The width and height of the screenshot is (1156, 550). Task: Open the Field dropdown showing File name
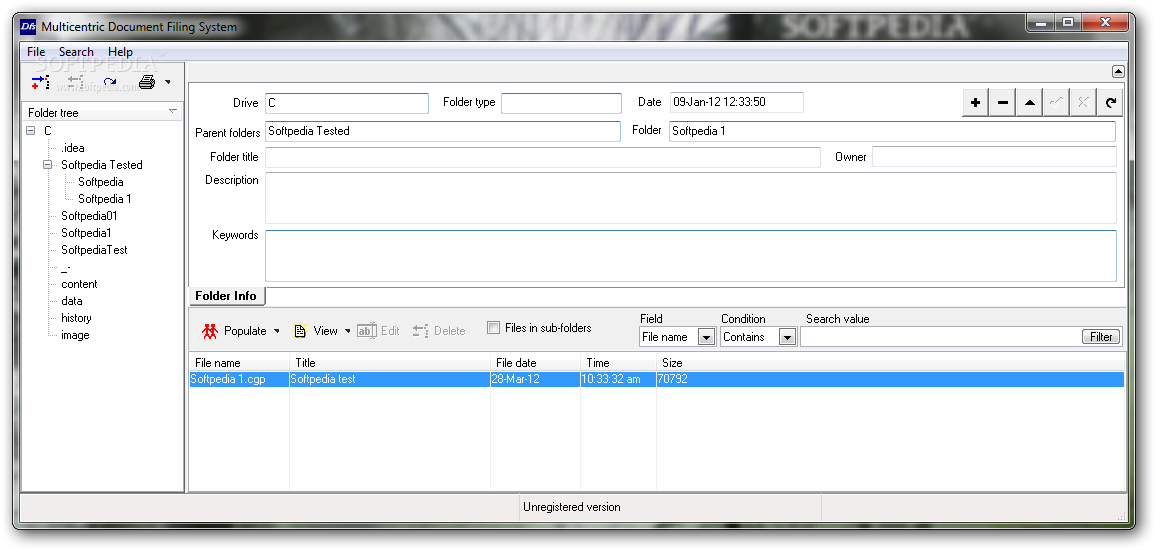[706, 337]
